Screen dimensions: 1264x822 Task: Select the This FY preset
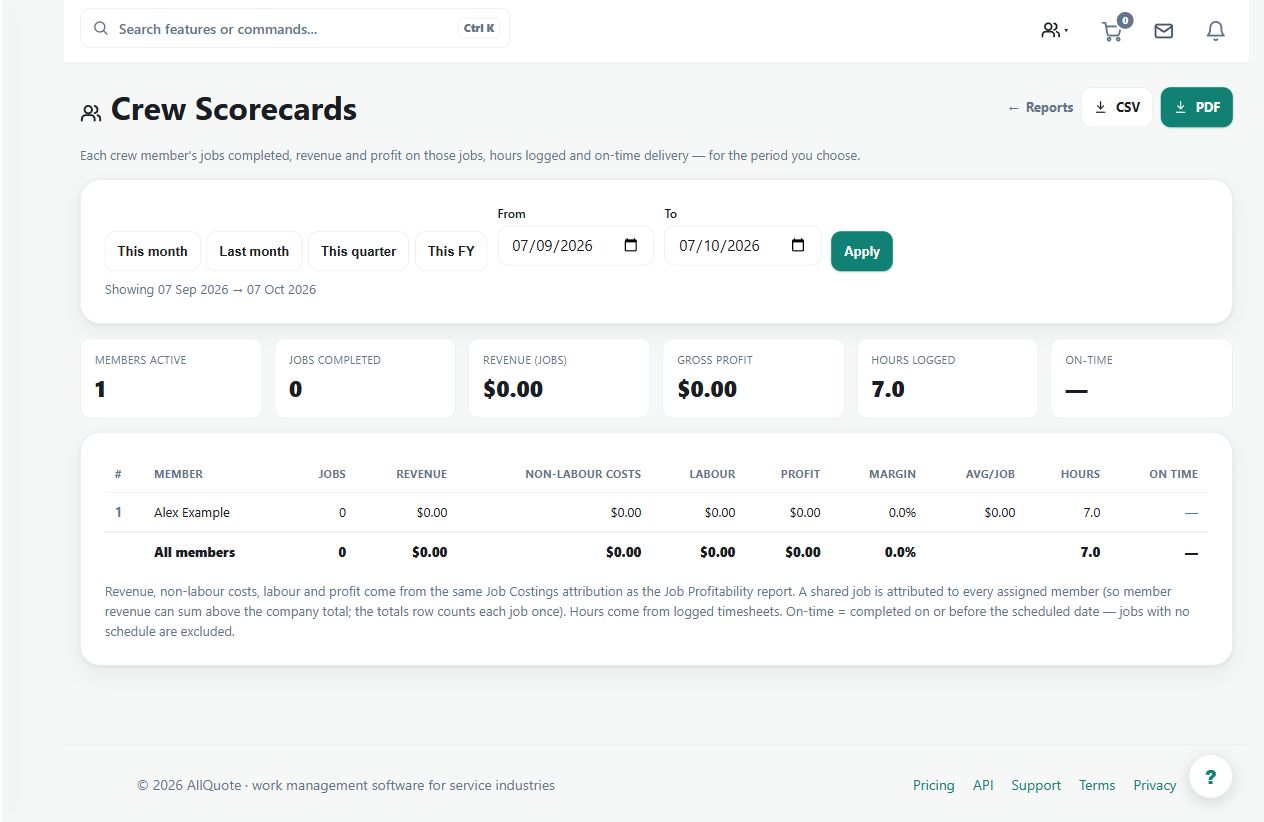point(451,251)
